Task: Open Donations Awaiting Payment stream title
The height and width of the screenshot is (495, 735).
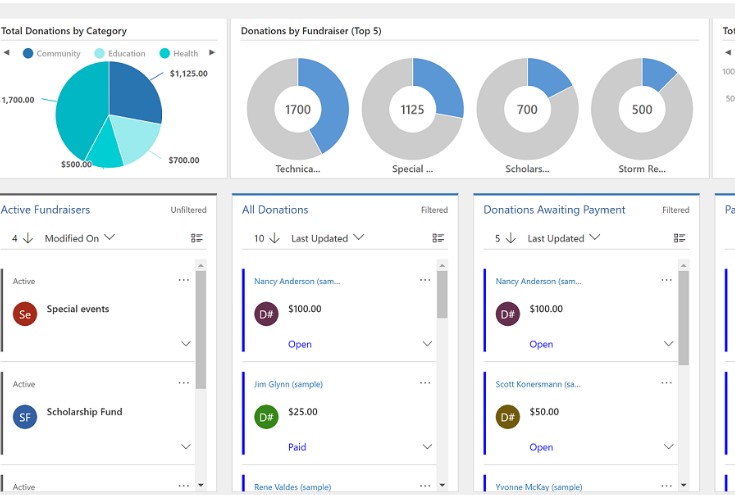Action: tap(554, 210)
